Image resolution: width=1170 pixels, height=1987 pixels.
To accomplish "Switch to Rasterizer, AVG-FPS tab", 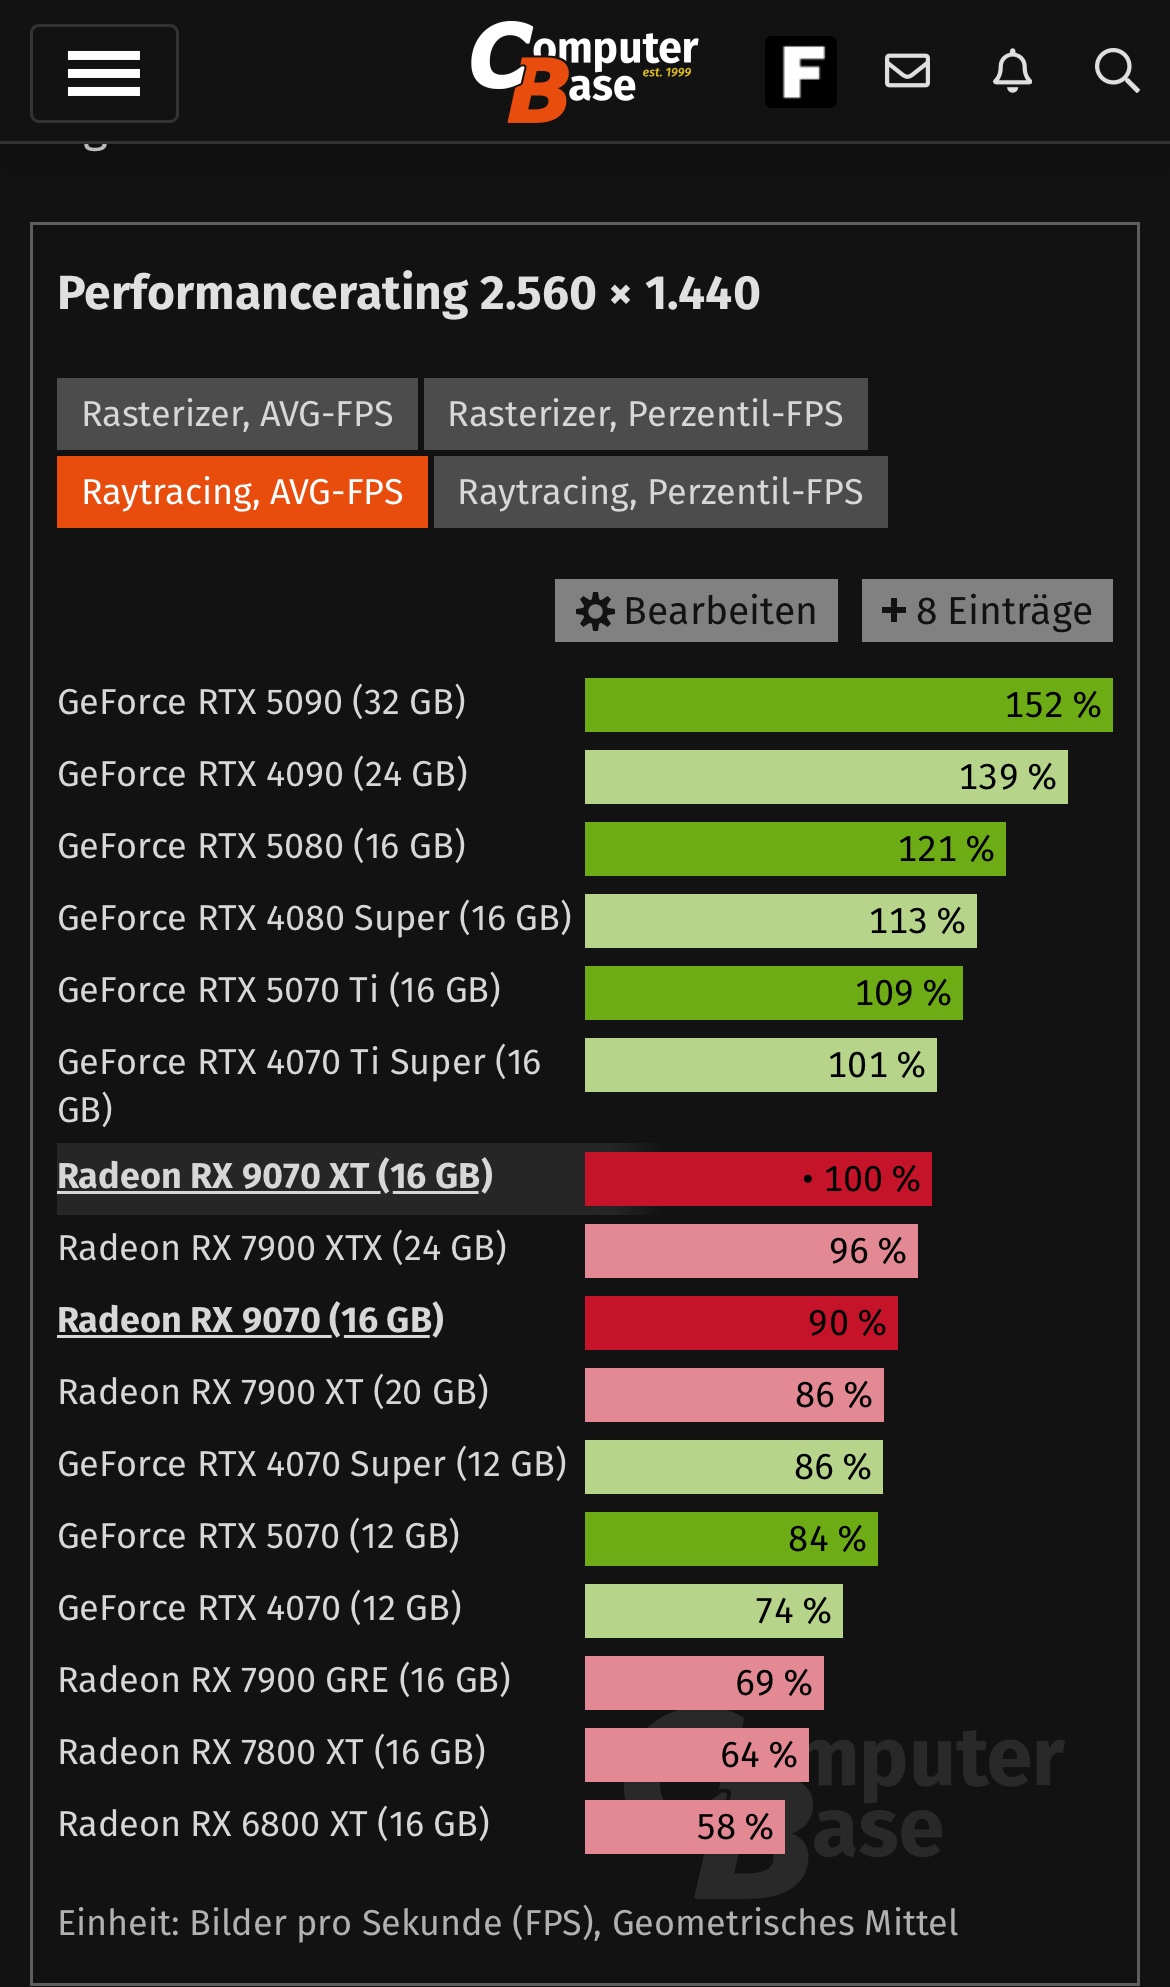I will pyautogui.click(x=237, y=414).
